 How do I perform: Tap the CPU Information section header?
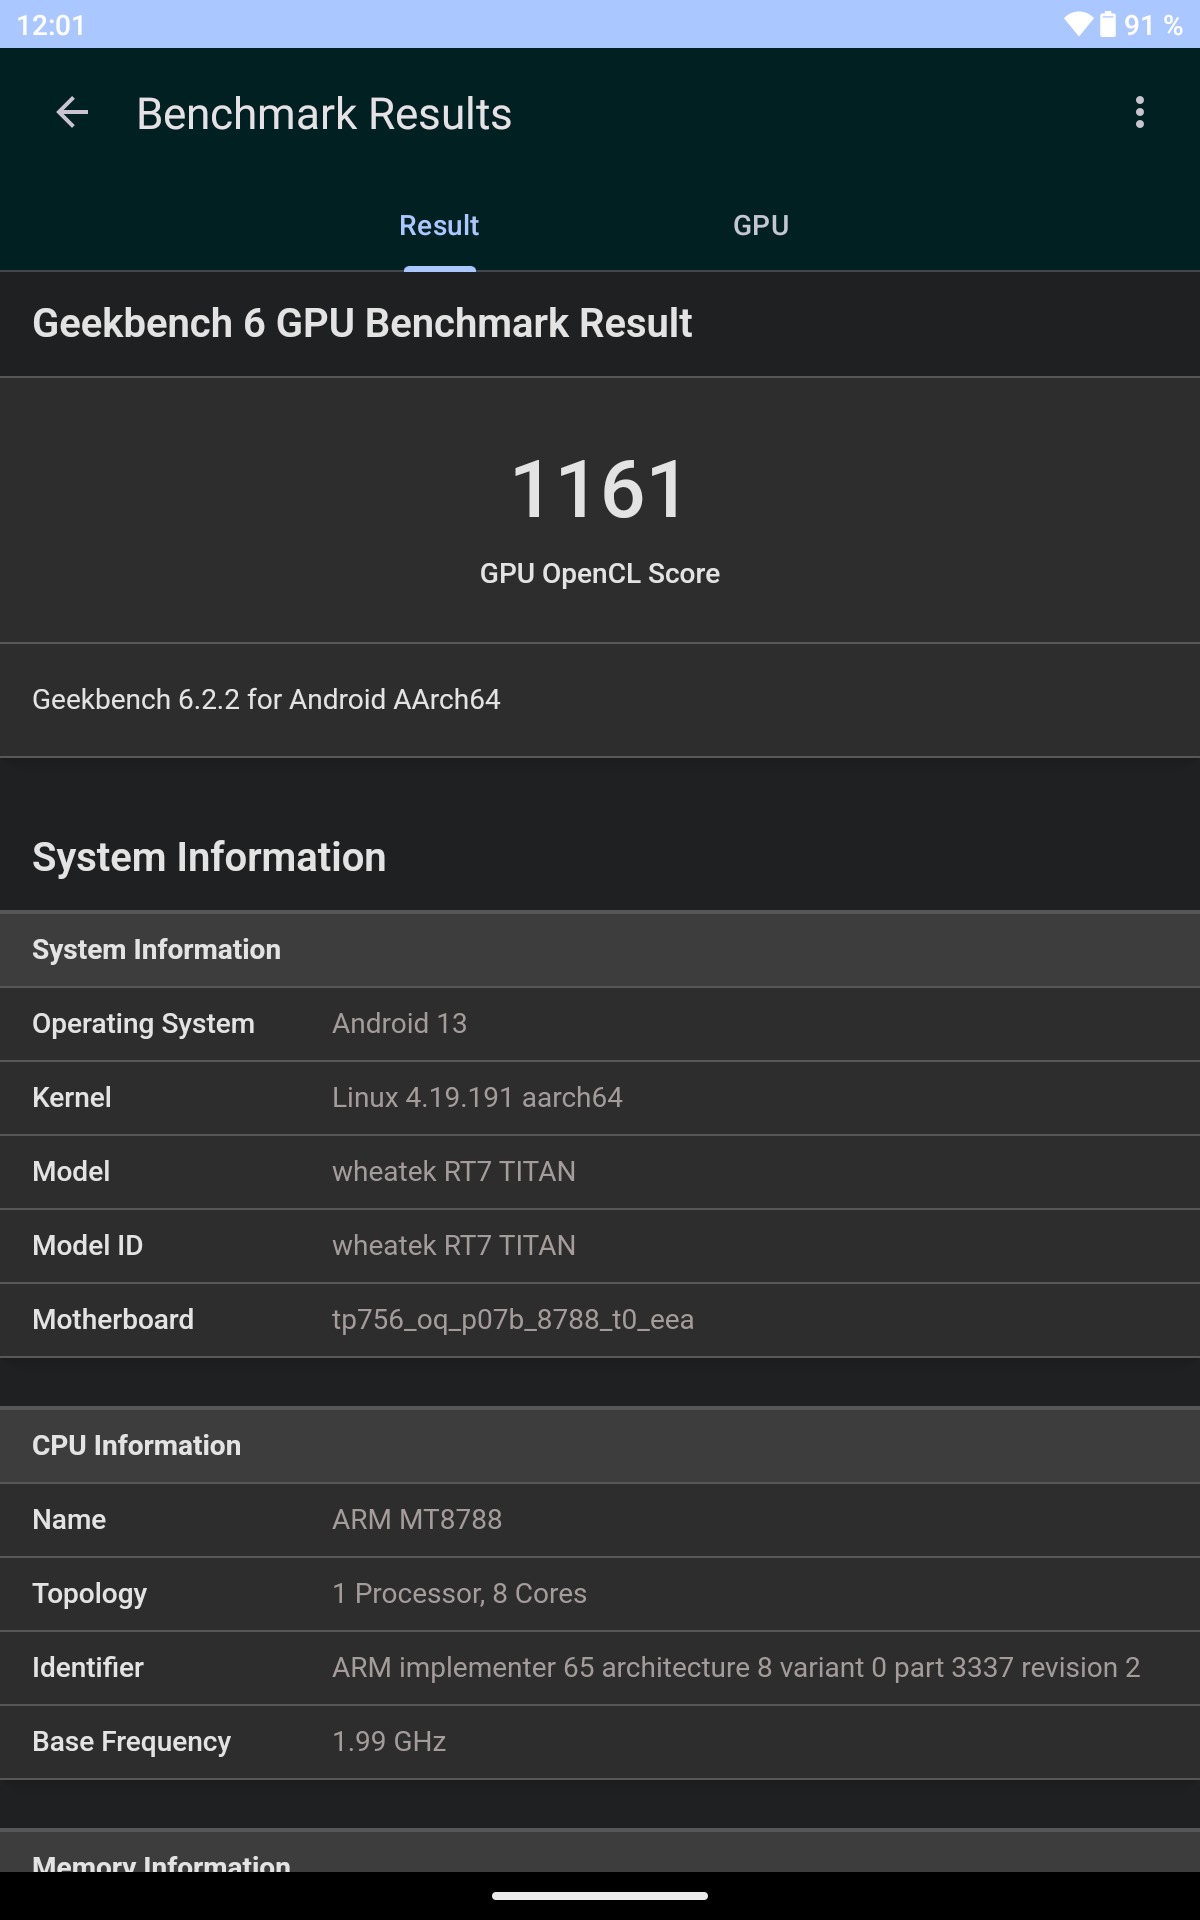coord(600,1445)
